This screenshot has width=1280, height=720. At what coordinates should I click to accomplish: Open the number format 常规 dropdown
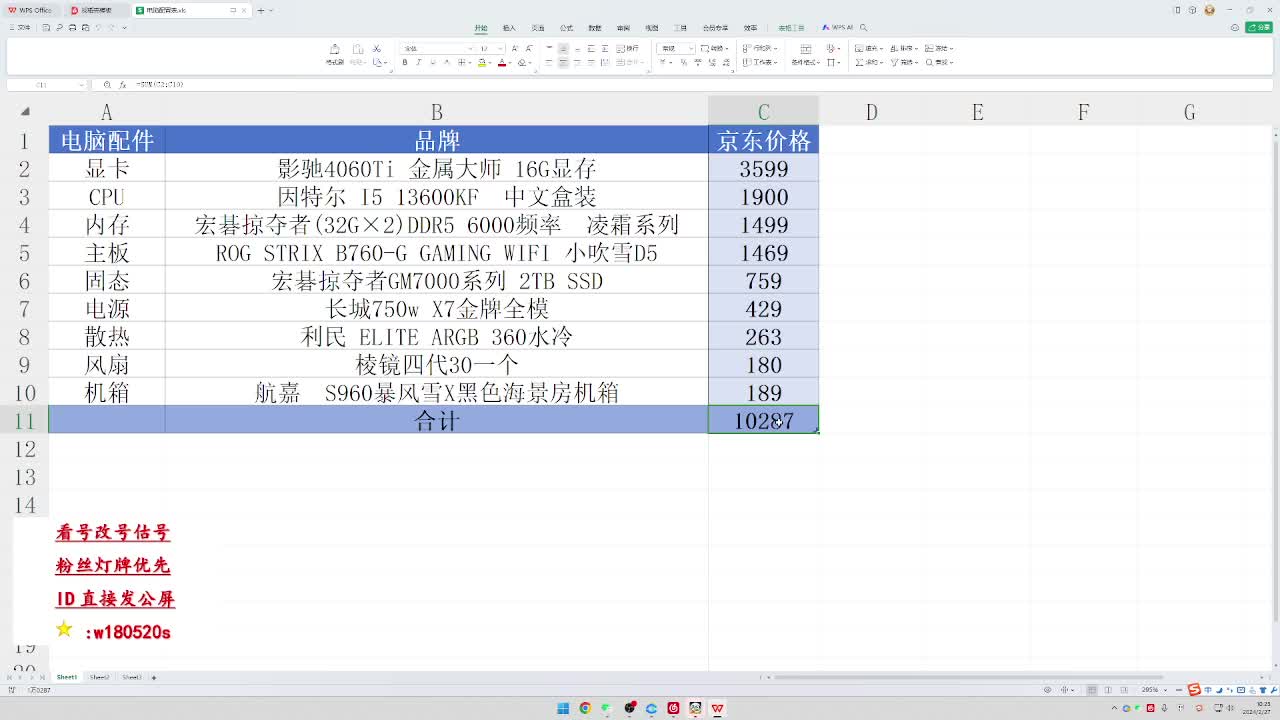[x=675, y=49]
